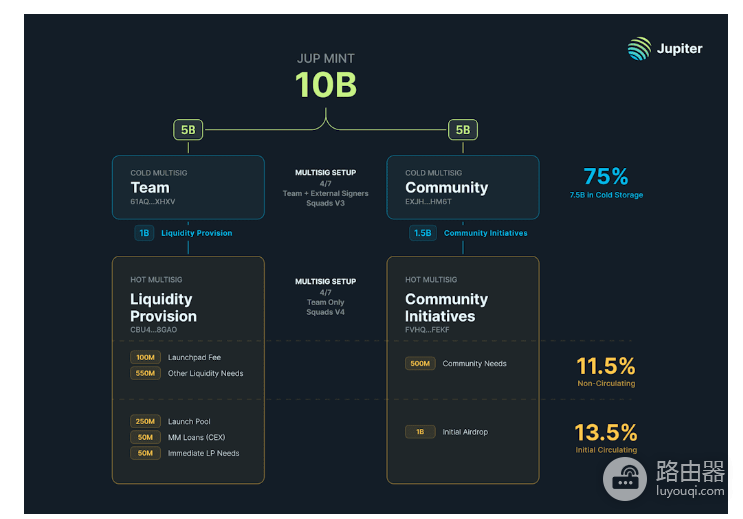Screen dimensions: 743x519
Task: Click 'Initial Airdrop' label
Action: (465, 432)
